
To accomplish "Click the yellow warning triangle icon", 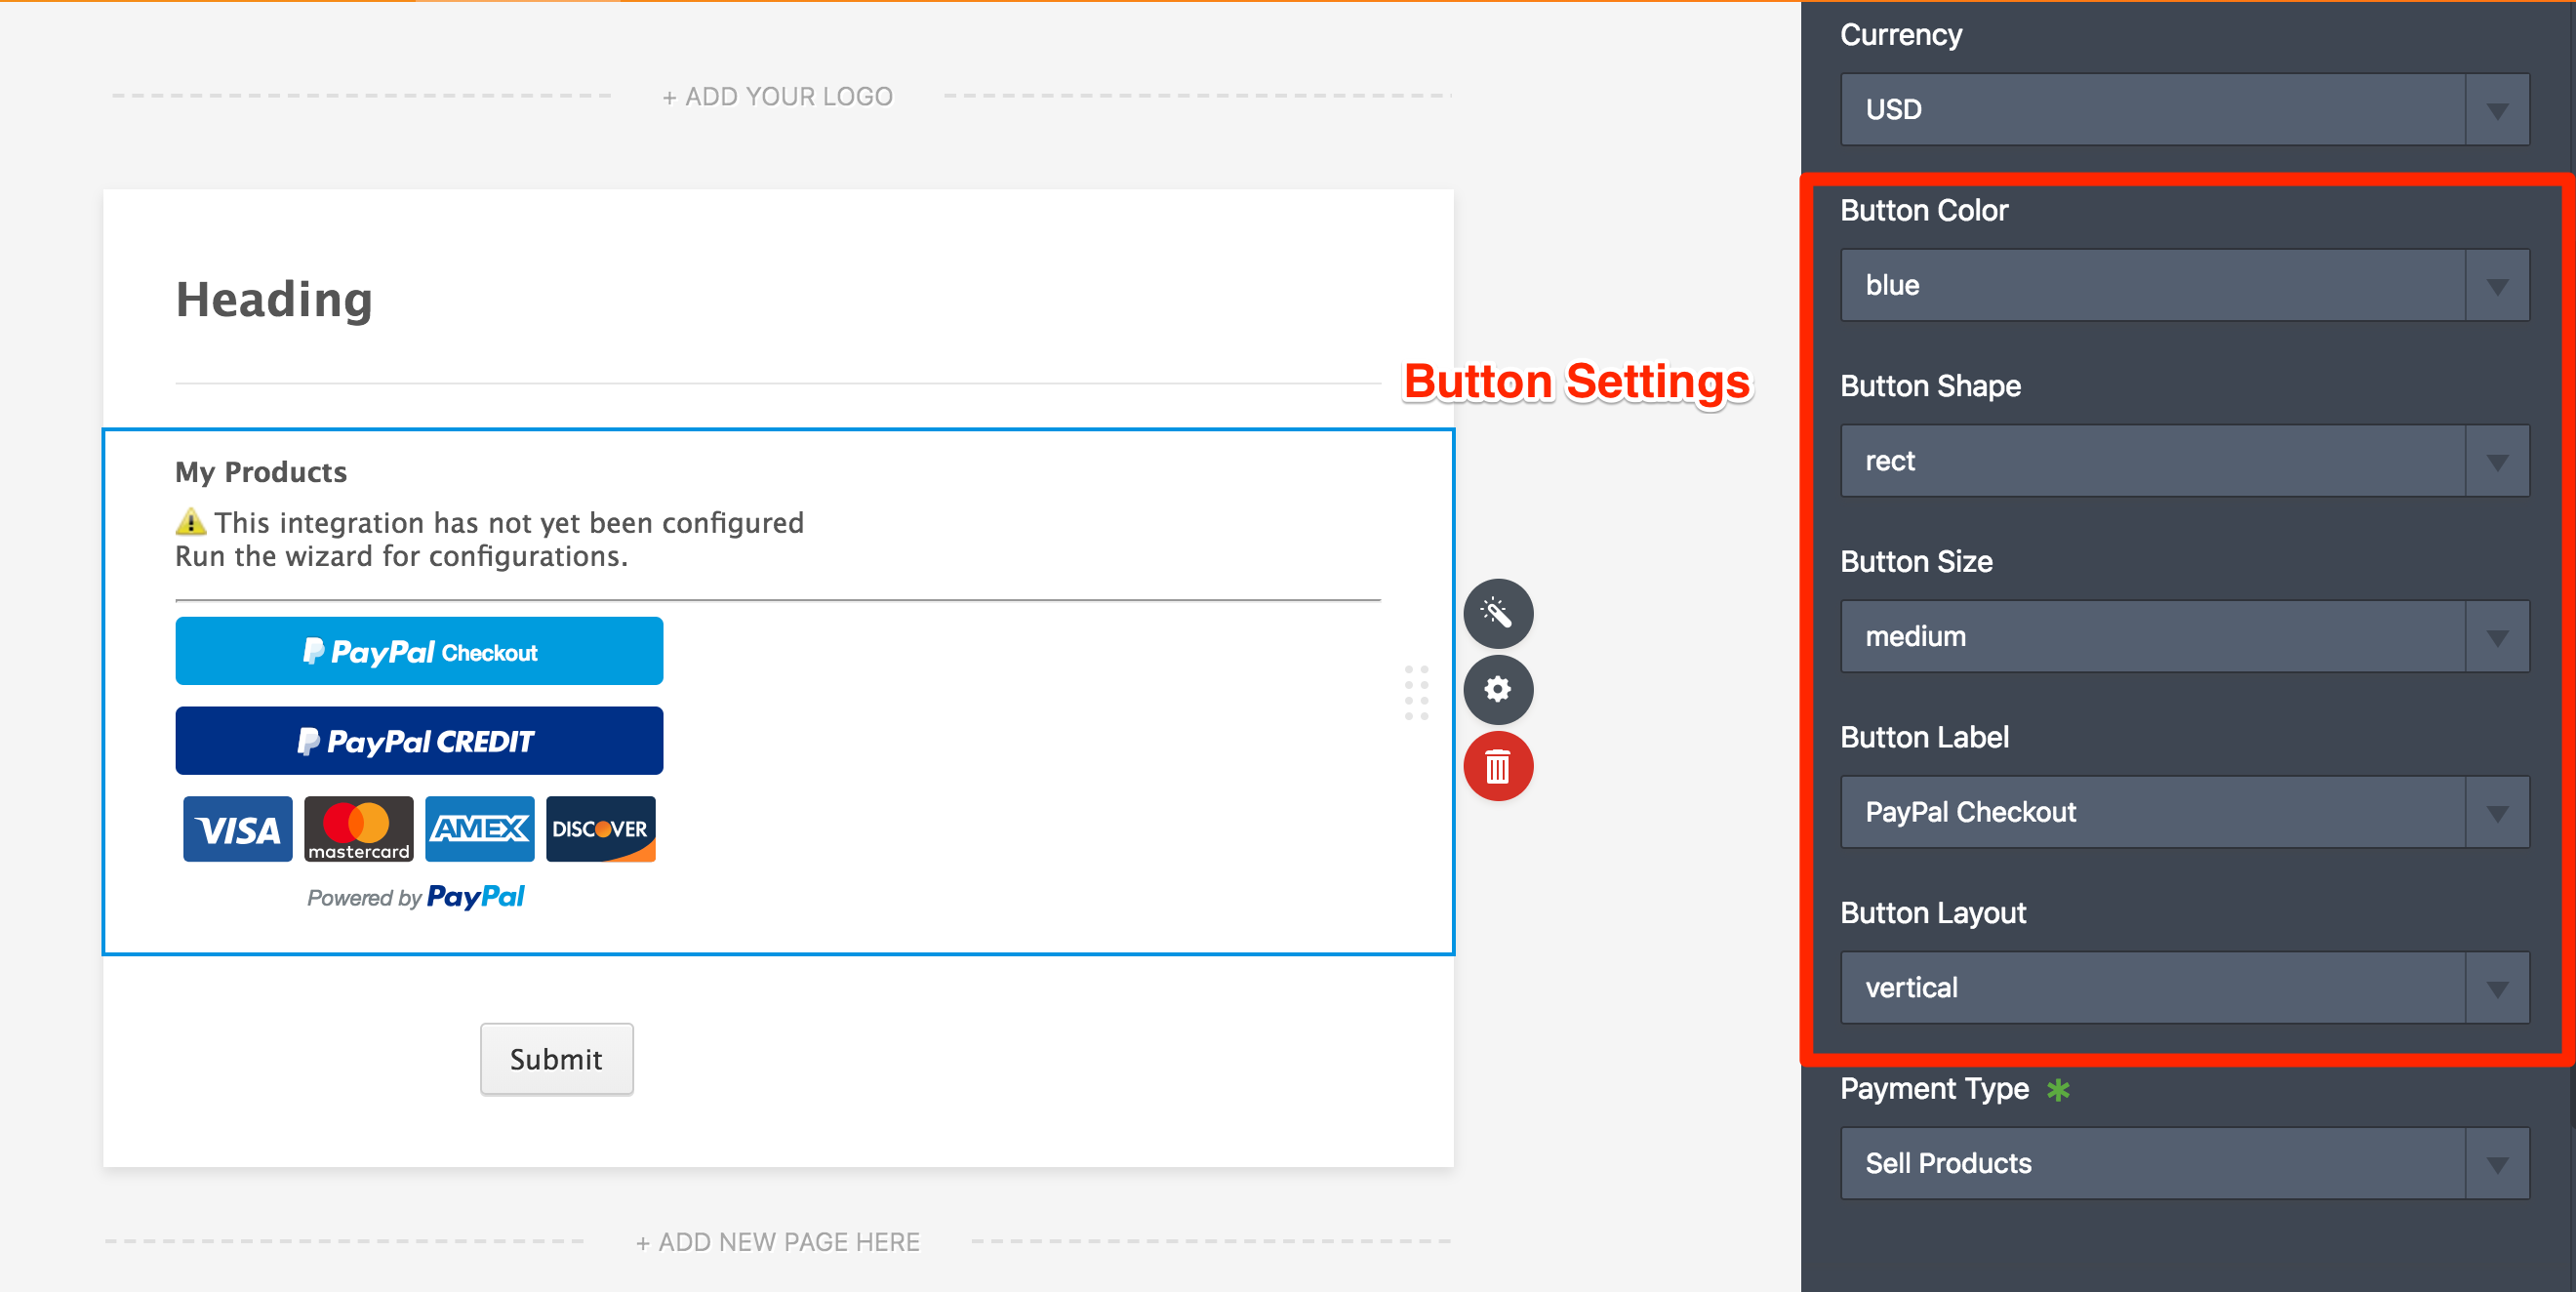I will pyautogui.click(x=190, y=522).
